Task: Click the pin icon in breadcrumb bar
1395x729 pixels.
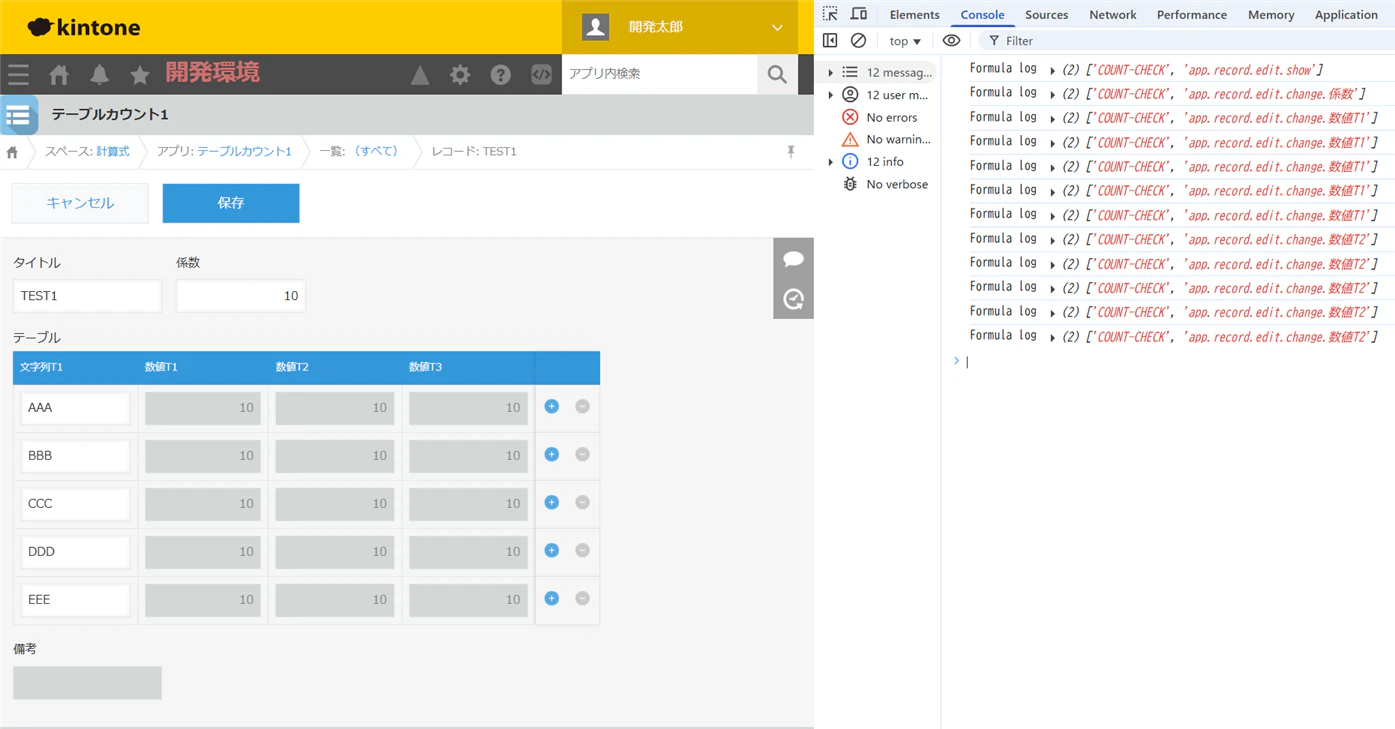Action: (790, 152)
